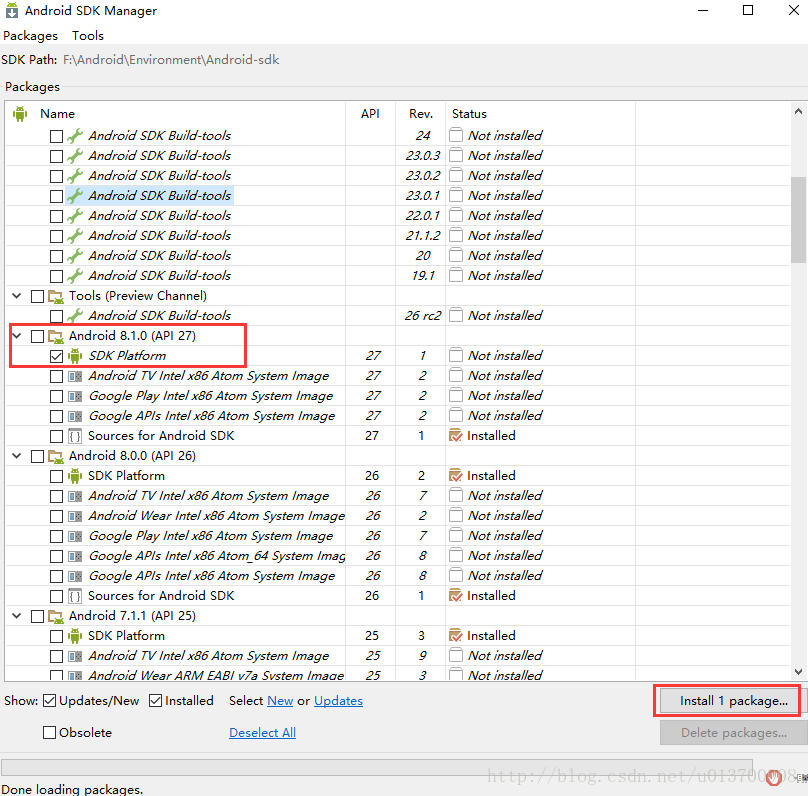Screen dimensions: 808x796
Task: Click vertical scrollbar thumb of packages list
Action: click(x=799, y=221)
